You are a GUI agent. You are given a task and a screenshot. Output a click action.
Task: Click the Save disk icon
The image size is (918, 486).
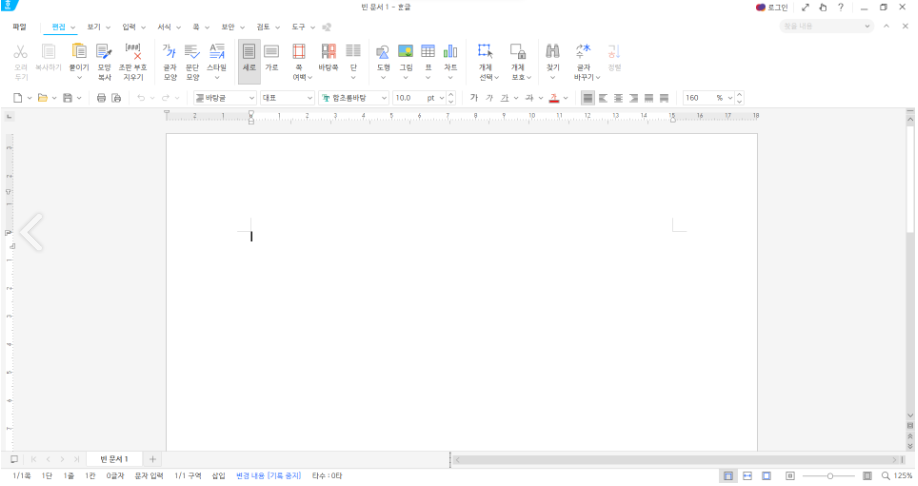click(68, 98)
